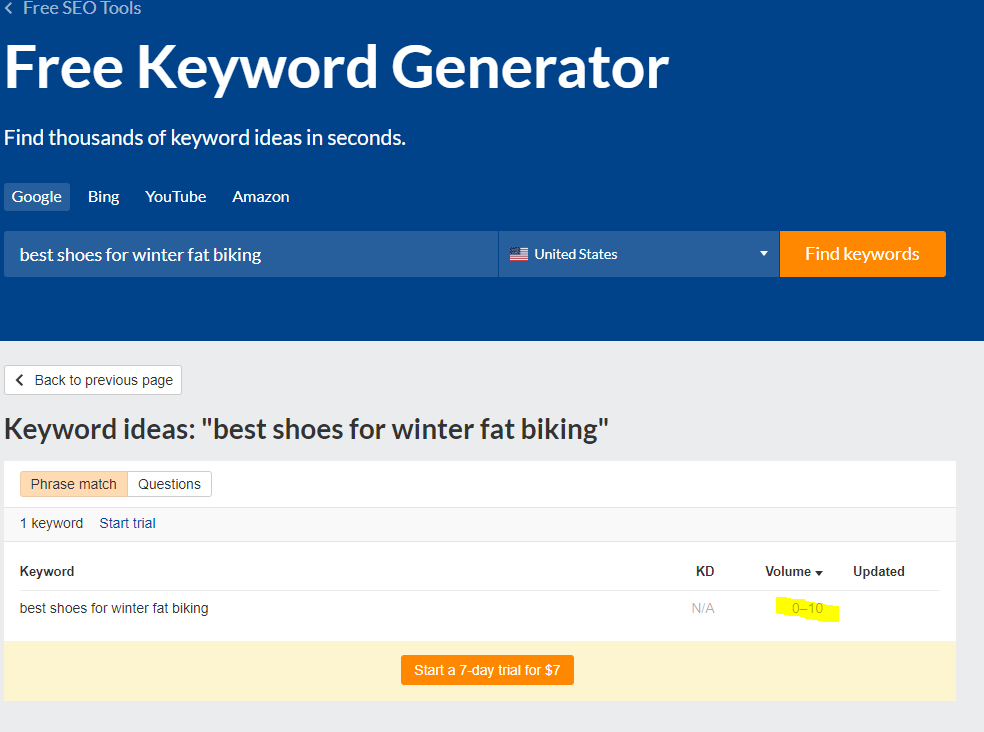984x732 pixels.
Task: Open the United States country dropdown
Action: (639, 254)
